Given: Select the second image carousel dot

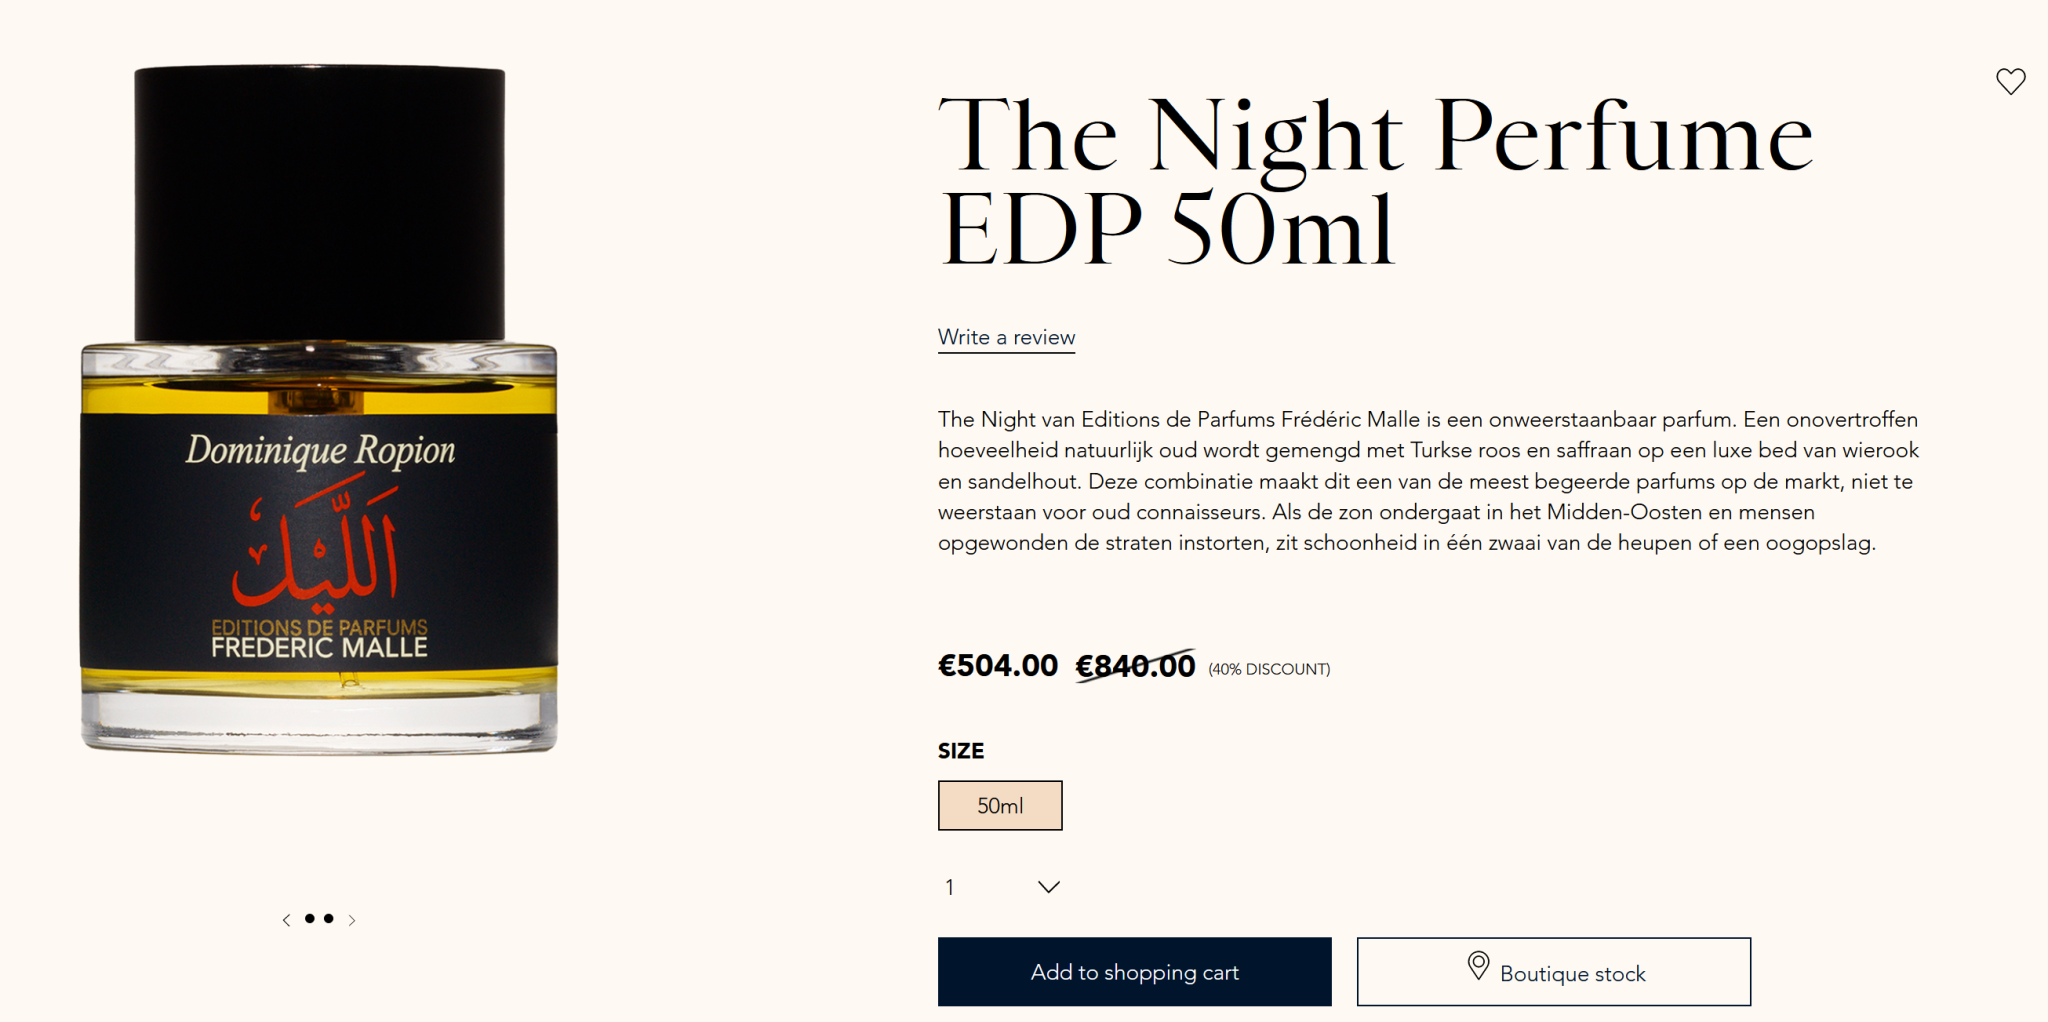Looking at the screenshot, I should (x=329, y=918).
